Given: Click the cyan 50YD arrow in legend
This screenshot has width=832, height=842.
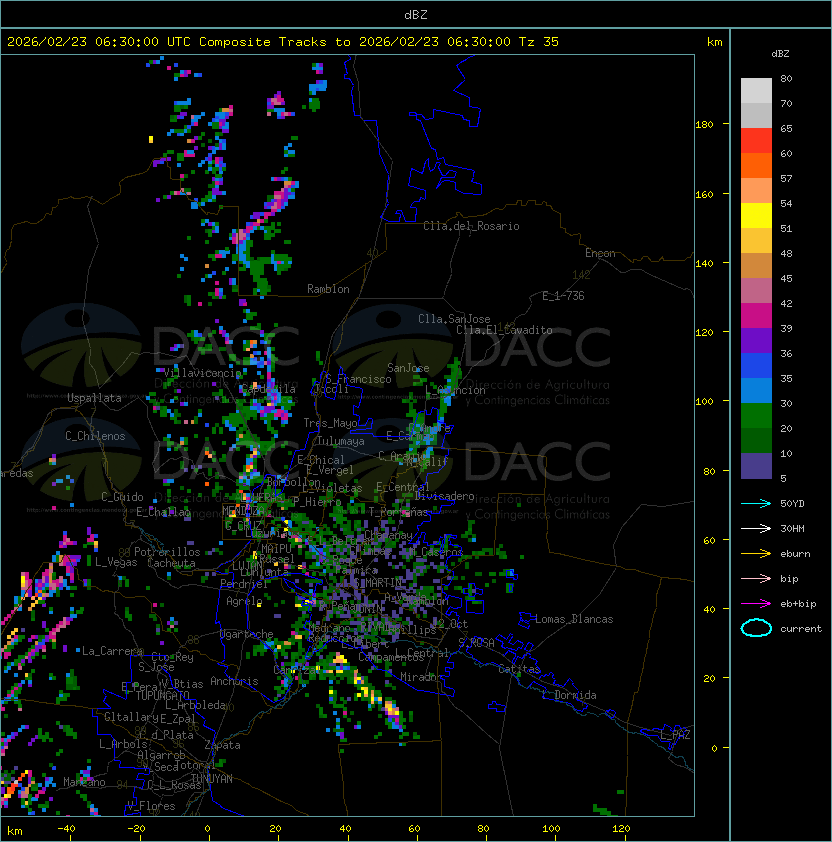Looking at the screenshot, I should [x=756, y=503].
